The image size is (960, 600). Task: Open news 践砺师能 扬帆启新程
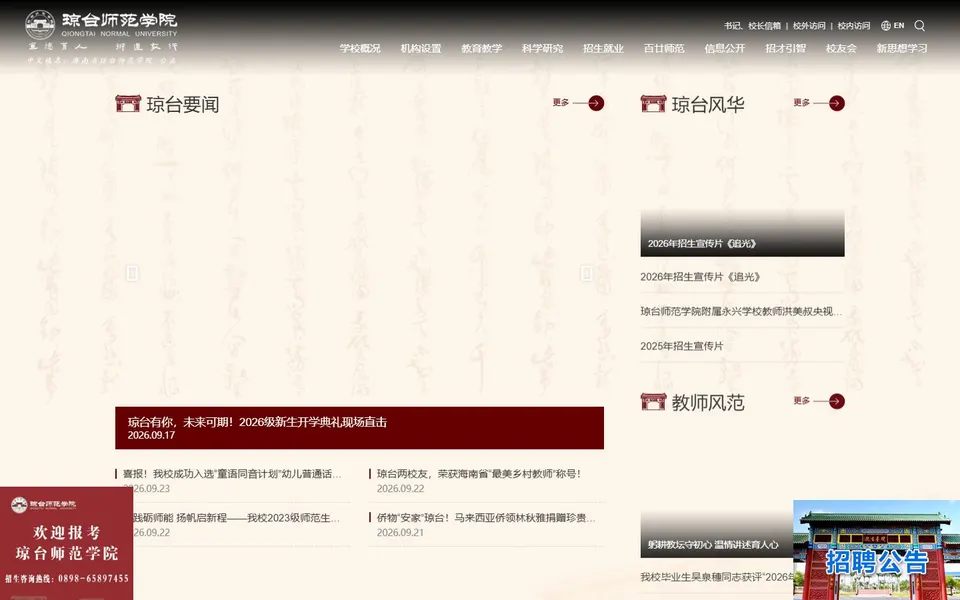click(x=236, y=518)
